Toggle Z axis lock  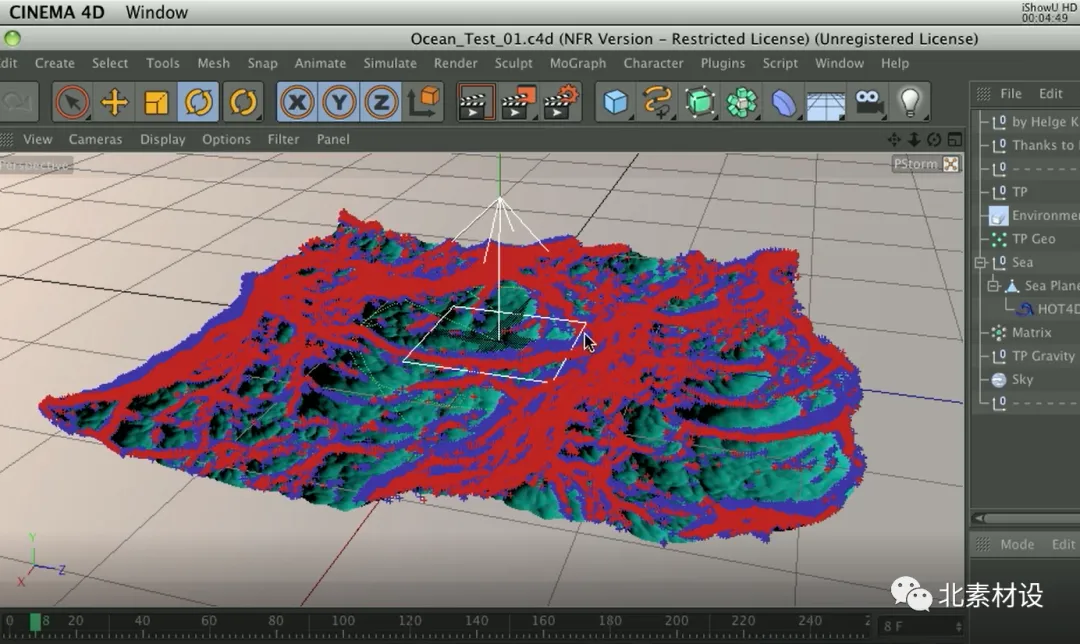click(381, 103)
